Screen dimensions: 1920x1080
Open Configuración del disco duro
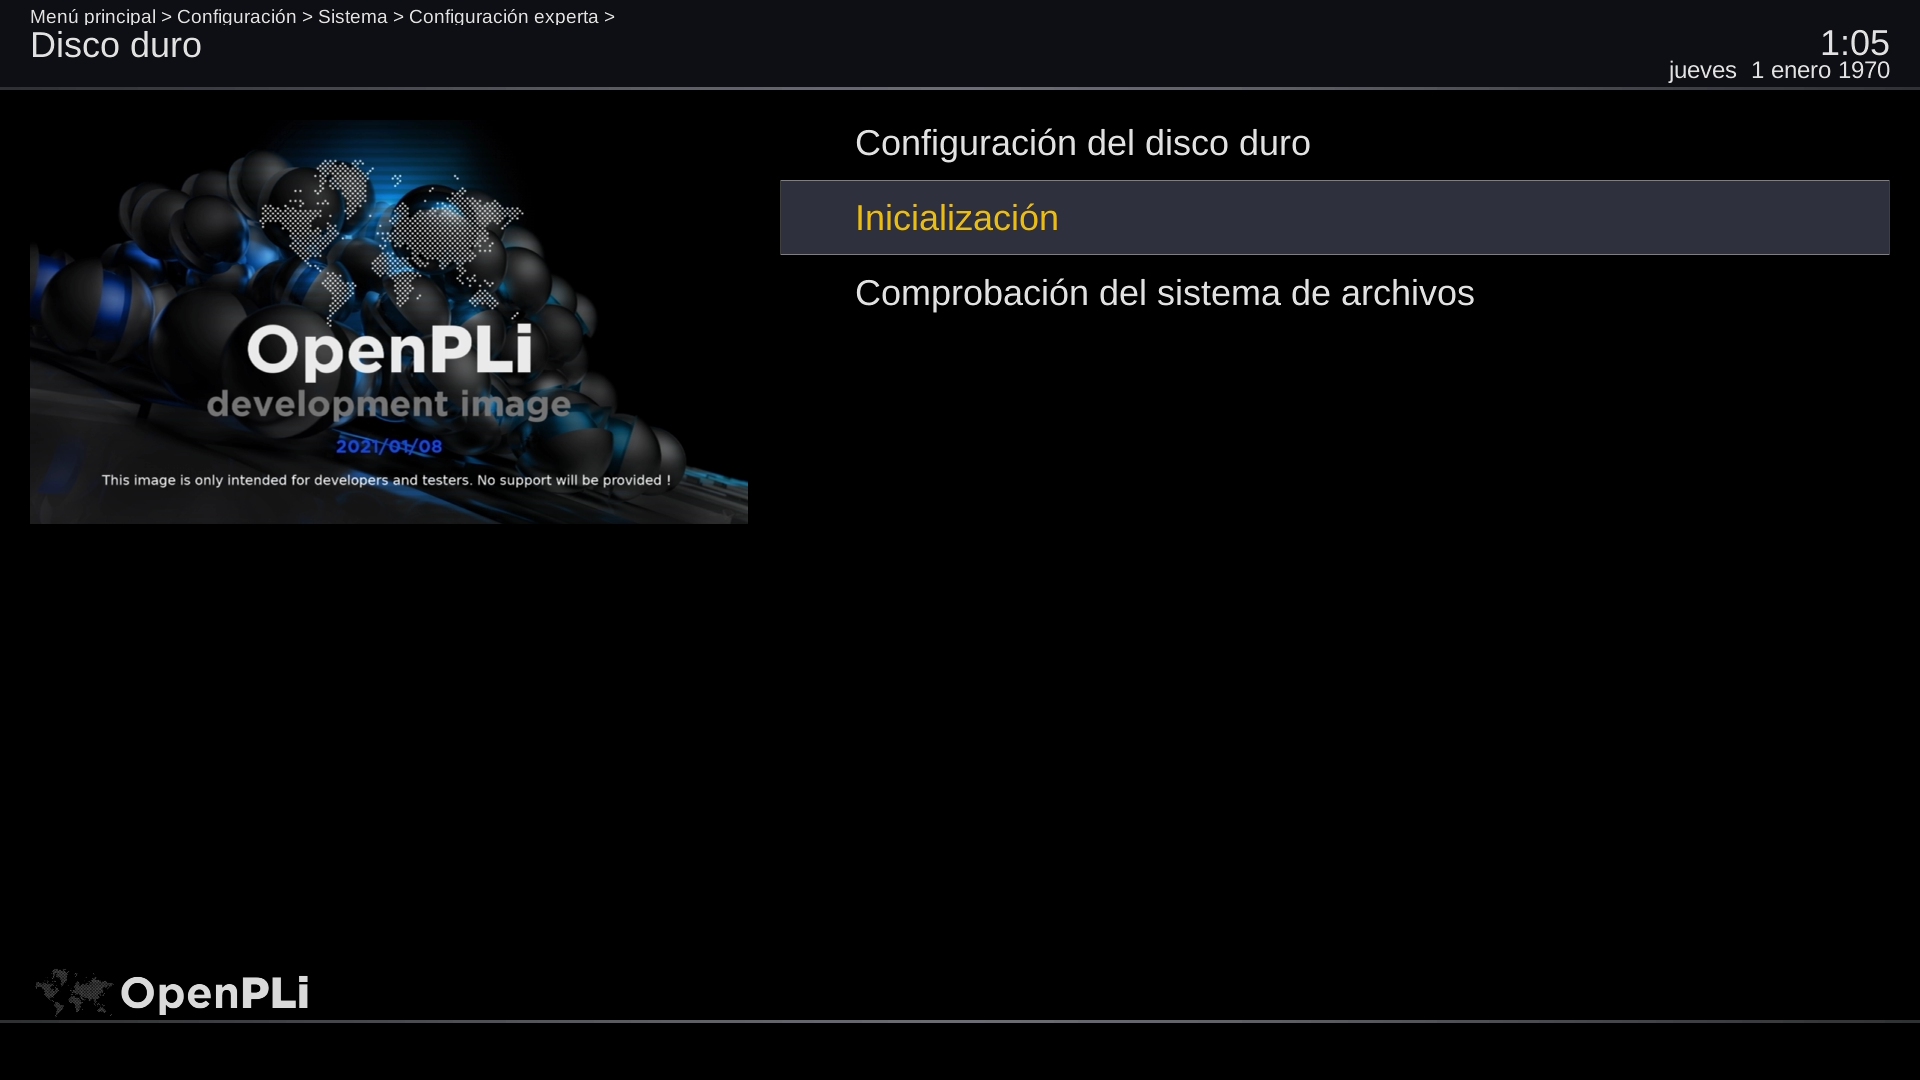pos(1082,143)
